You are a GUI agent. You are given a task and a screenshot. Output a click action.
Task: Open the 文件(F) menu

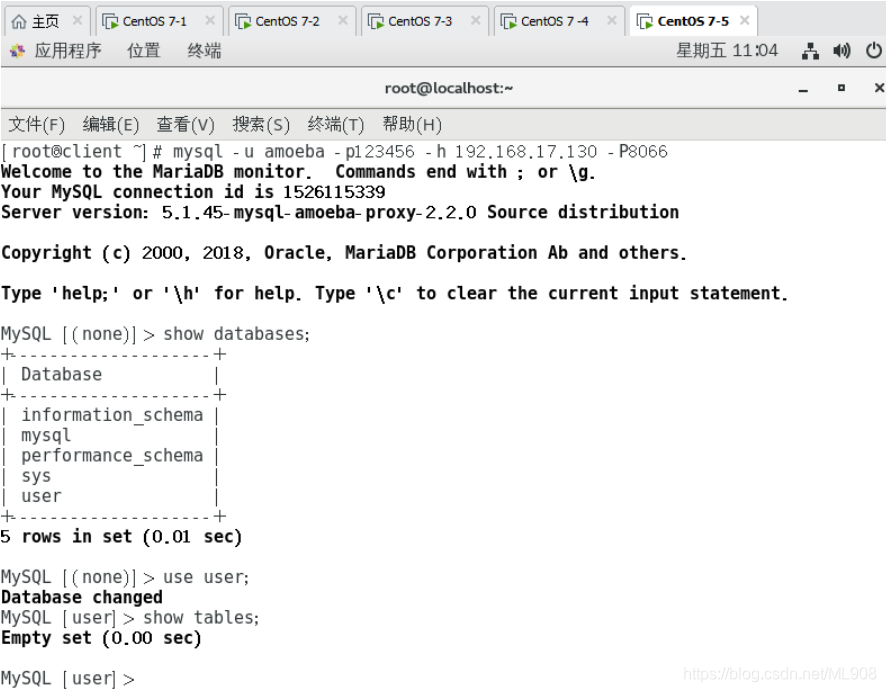pos(37,124)
